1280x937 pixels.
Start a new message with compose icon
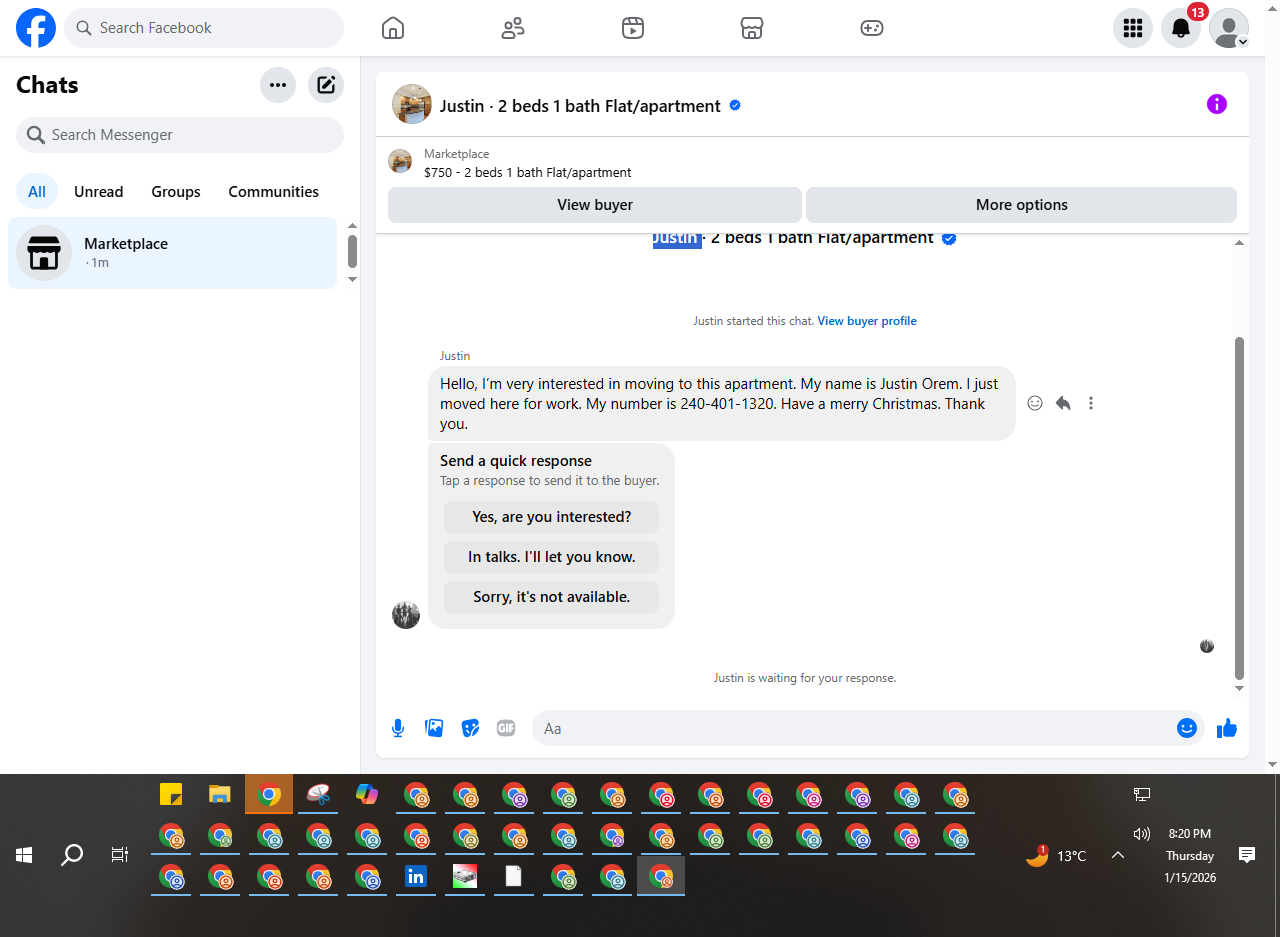click(x=326, y=85)
